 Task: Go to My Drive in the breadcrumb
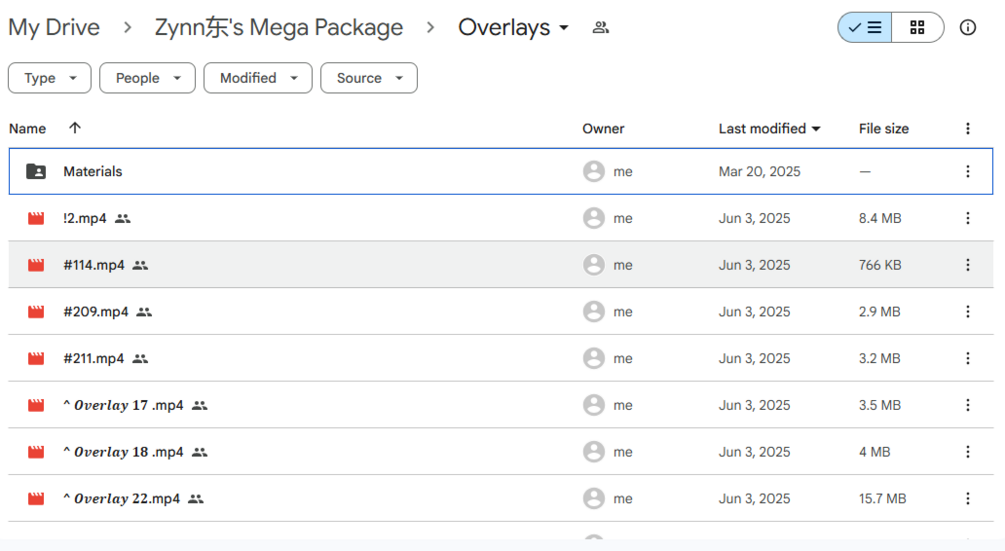[54, 28]
